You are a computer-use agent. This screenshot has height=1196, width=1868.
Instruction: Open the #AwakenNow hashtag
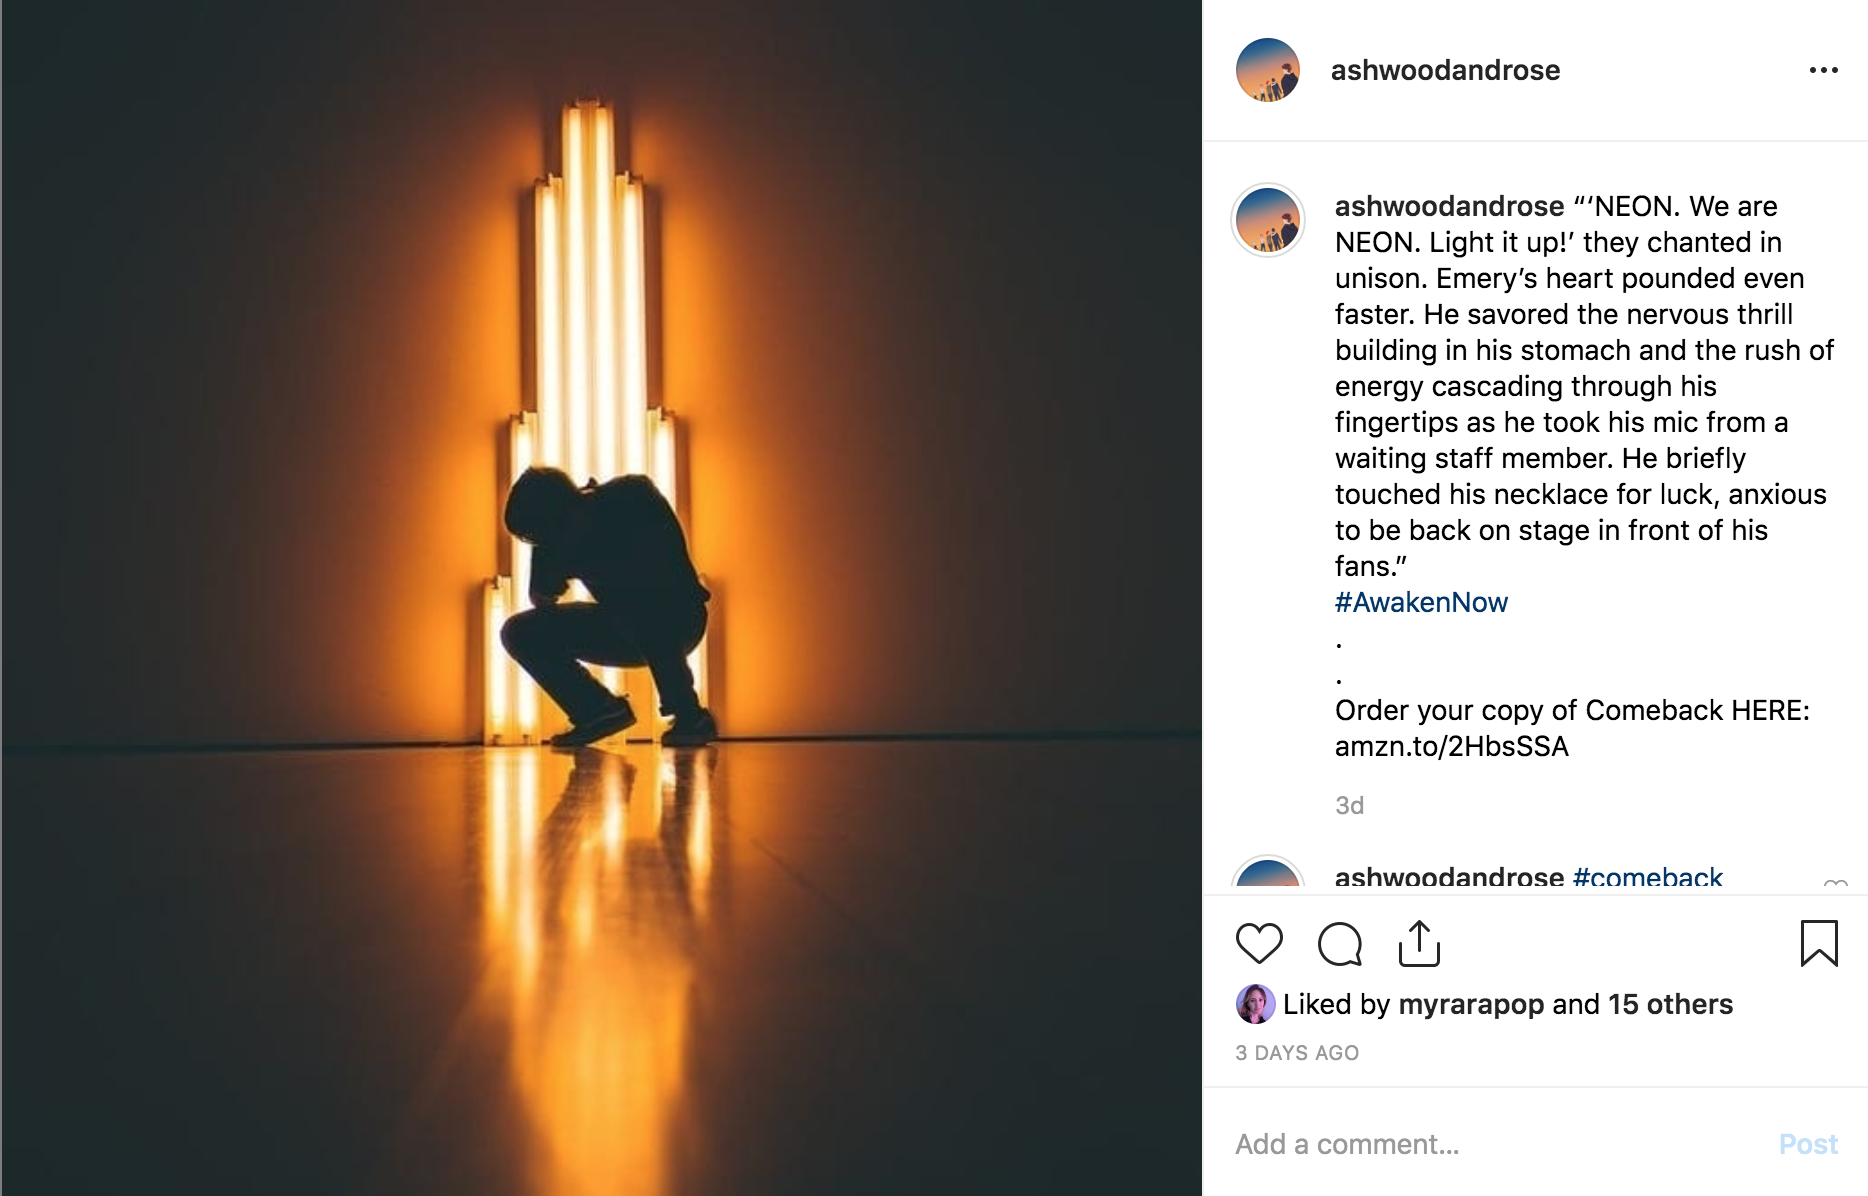(x=1419, y=601)
